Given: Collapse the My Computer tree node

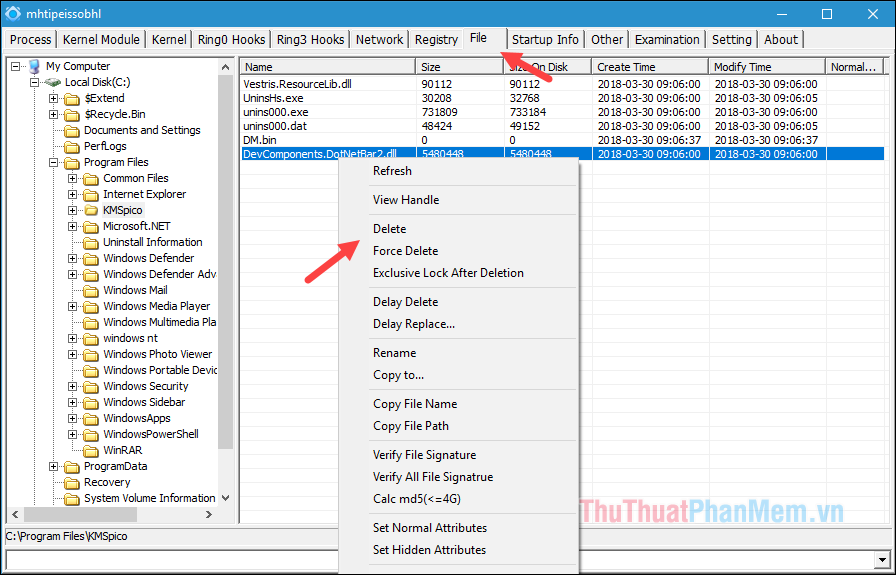Looking at the screenshot, I should pos(15,66).
